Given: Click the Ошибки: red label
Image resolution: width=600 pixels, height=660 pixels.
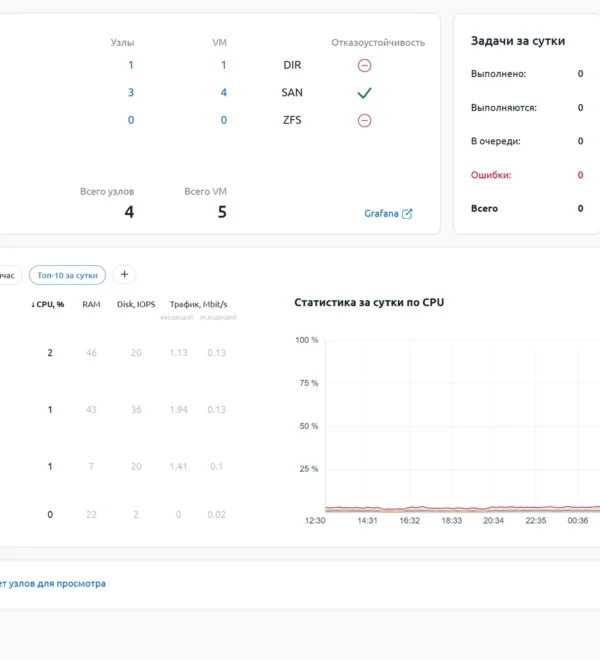Looking at the screenshot, I should (x=491, y=175).
